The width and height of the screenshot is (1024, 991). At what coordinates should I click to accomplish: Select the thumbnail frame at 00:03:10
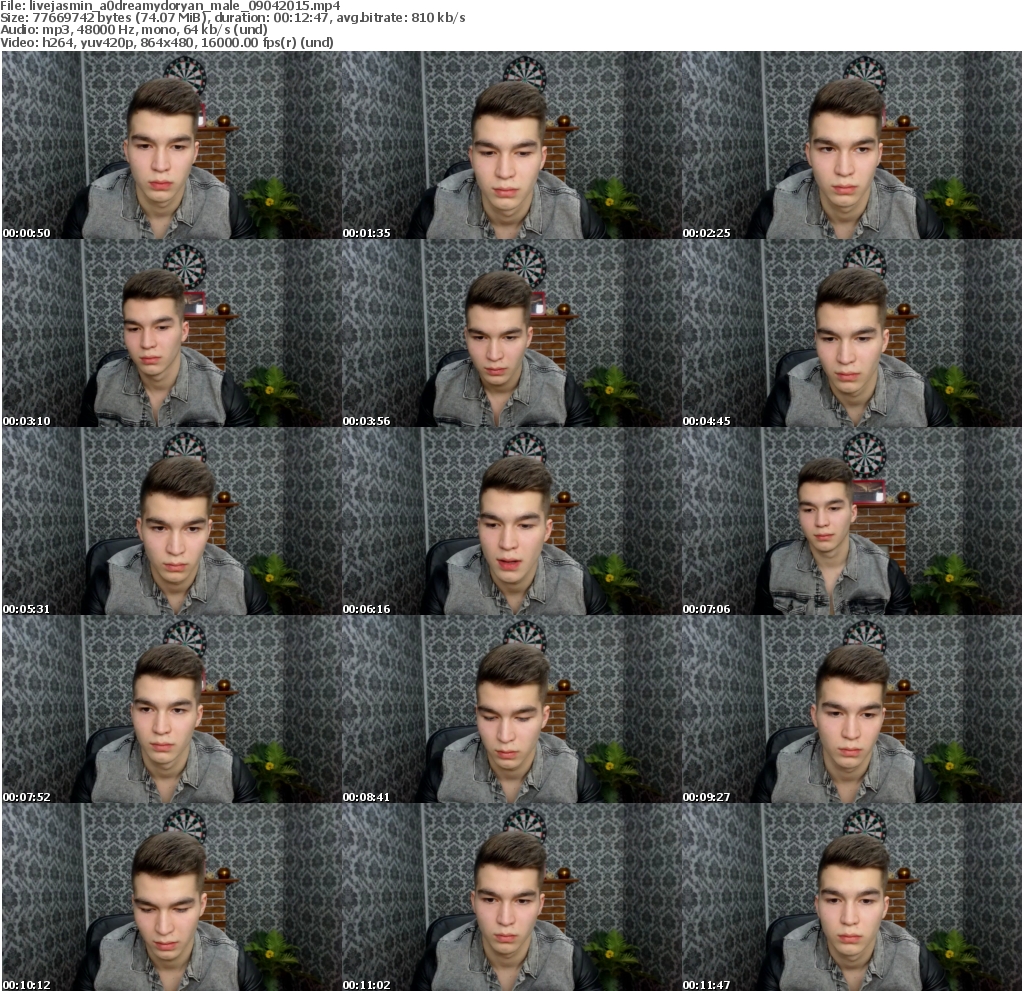(172, 333)
